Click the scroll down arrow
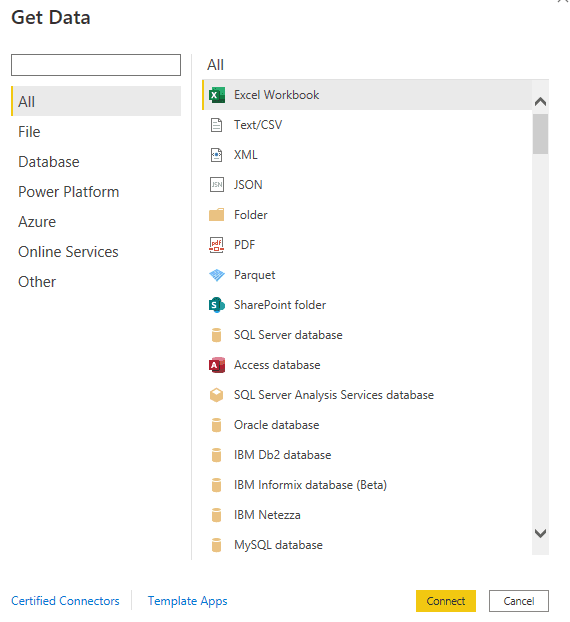 540,533
